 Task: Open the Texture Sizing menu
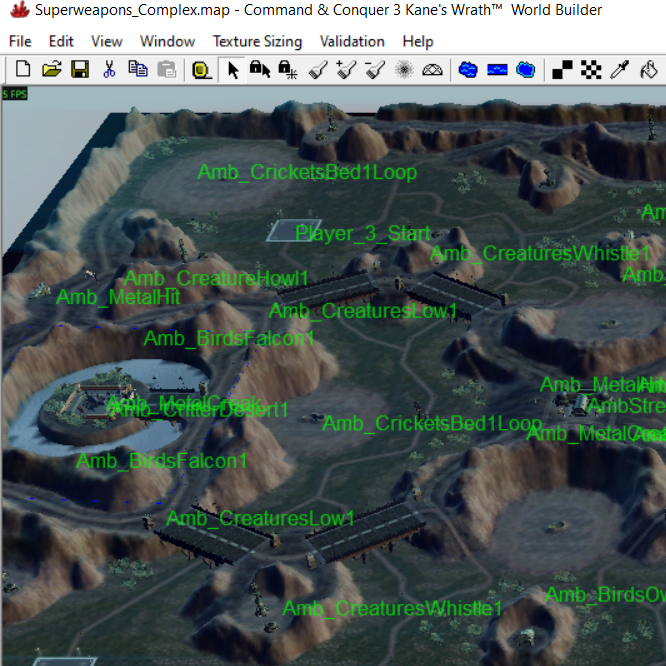(x=257, y=41)
